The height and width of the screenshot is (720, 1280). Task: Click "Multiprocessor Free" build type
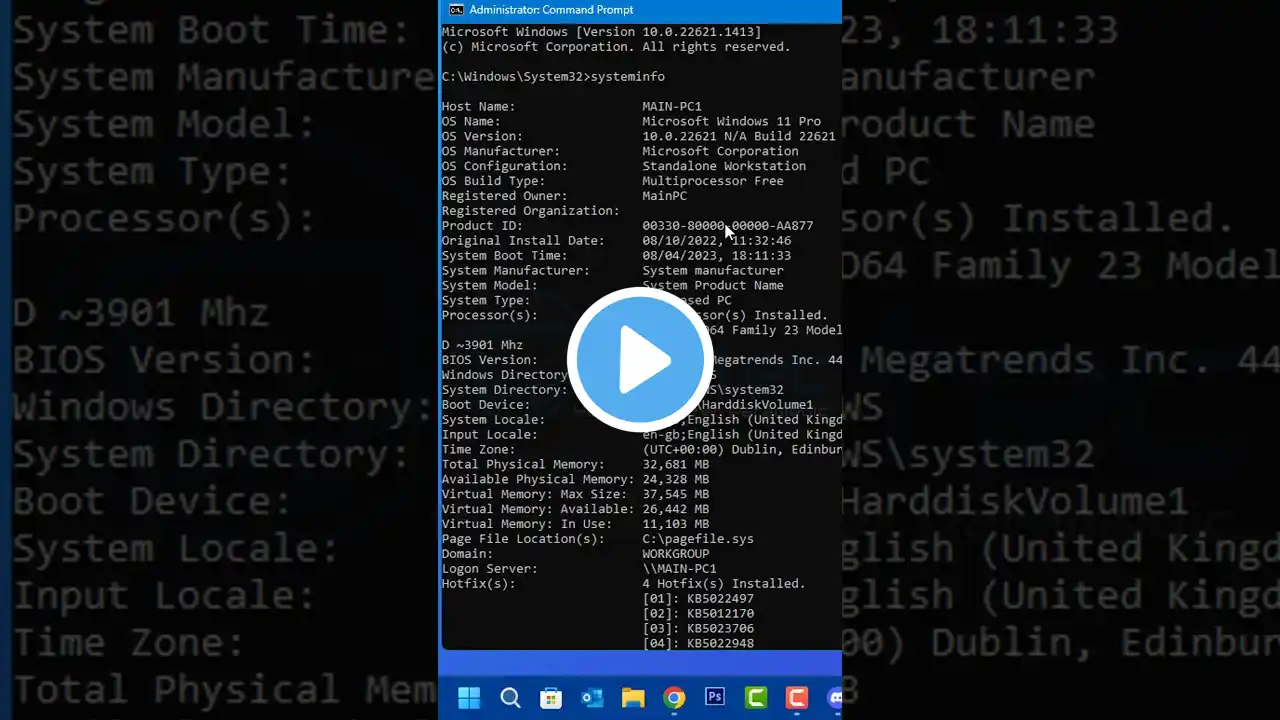713,181
